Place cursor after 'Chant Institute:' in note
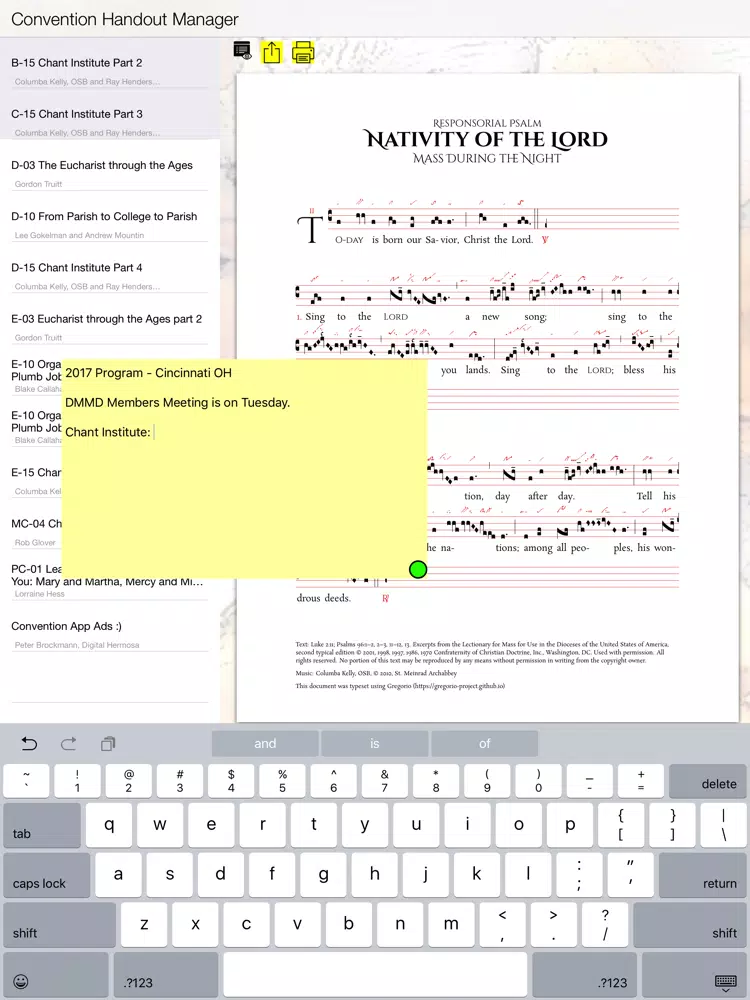 (x=154, y=432)
